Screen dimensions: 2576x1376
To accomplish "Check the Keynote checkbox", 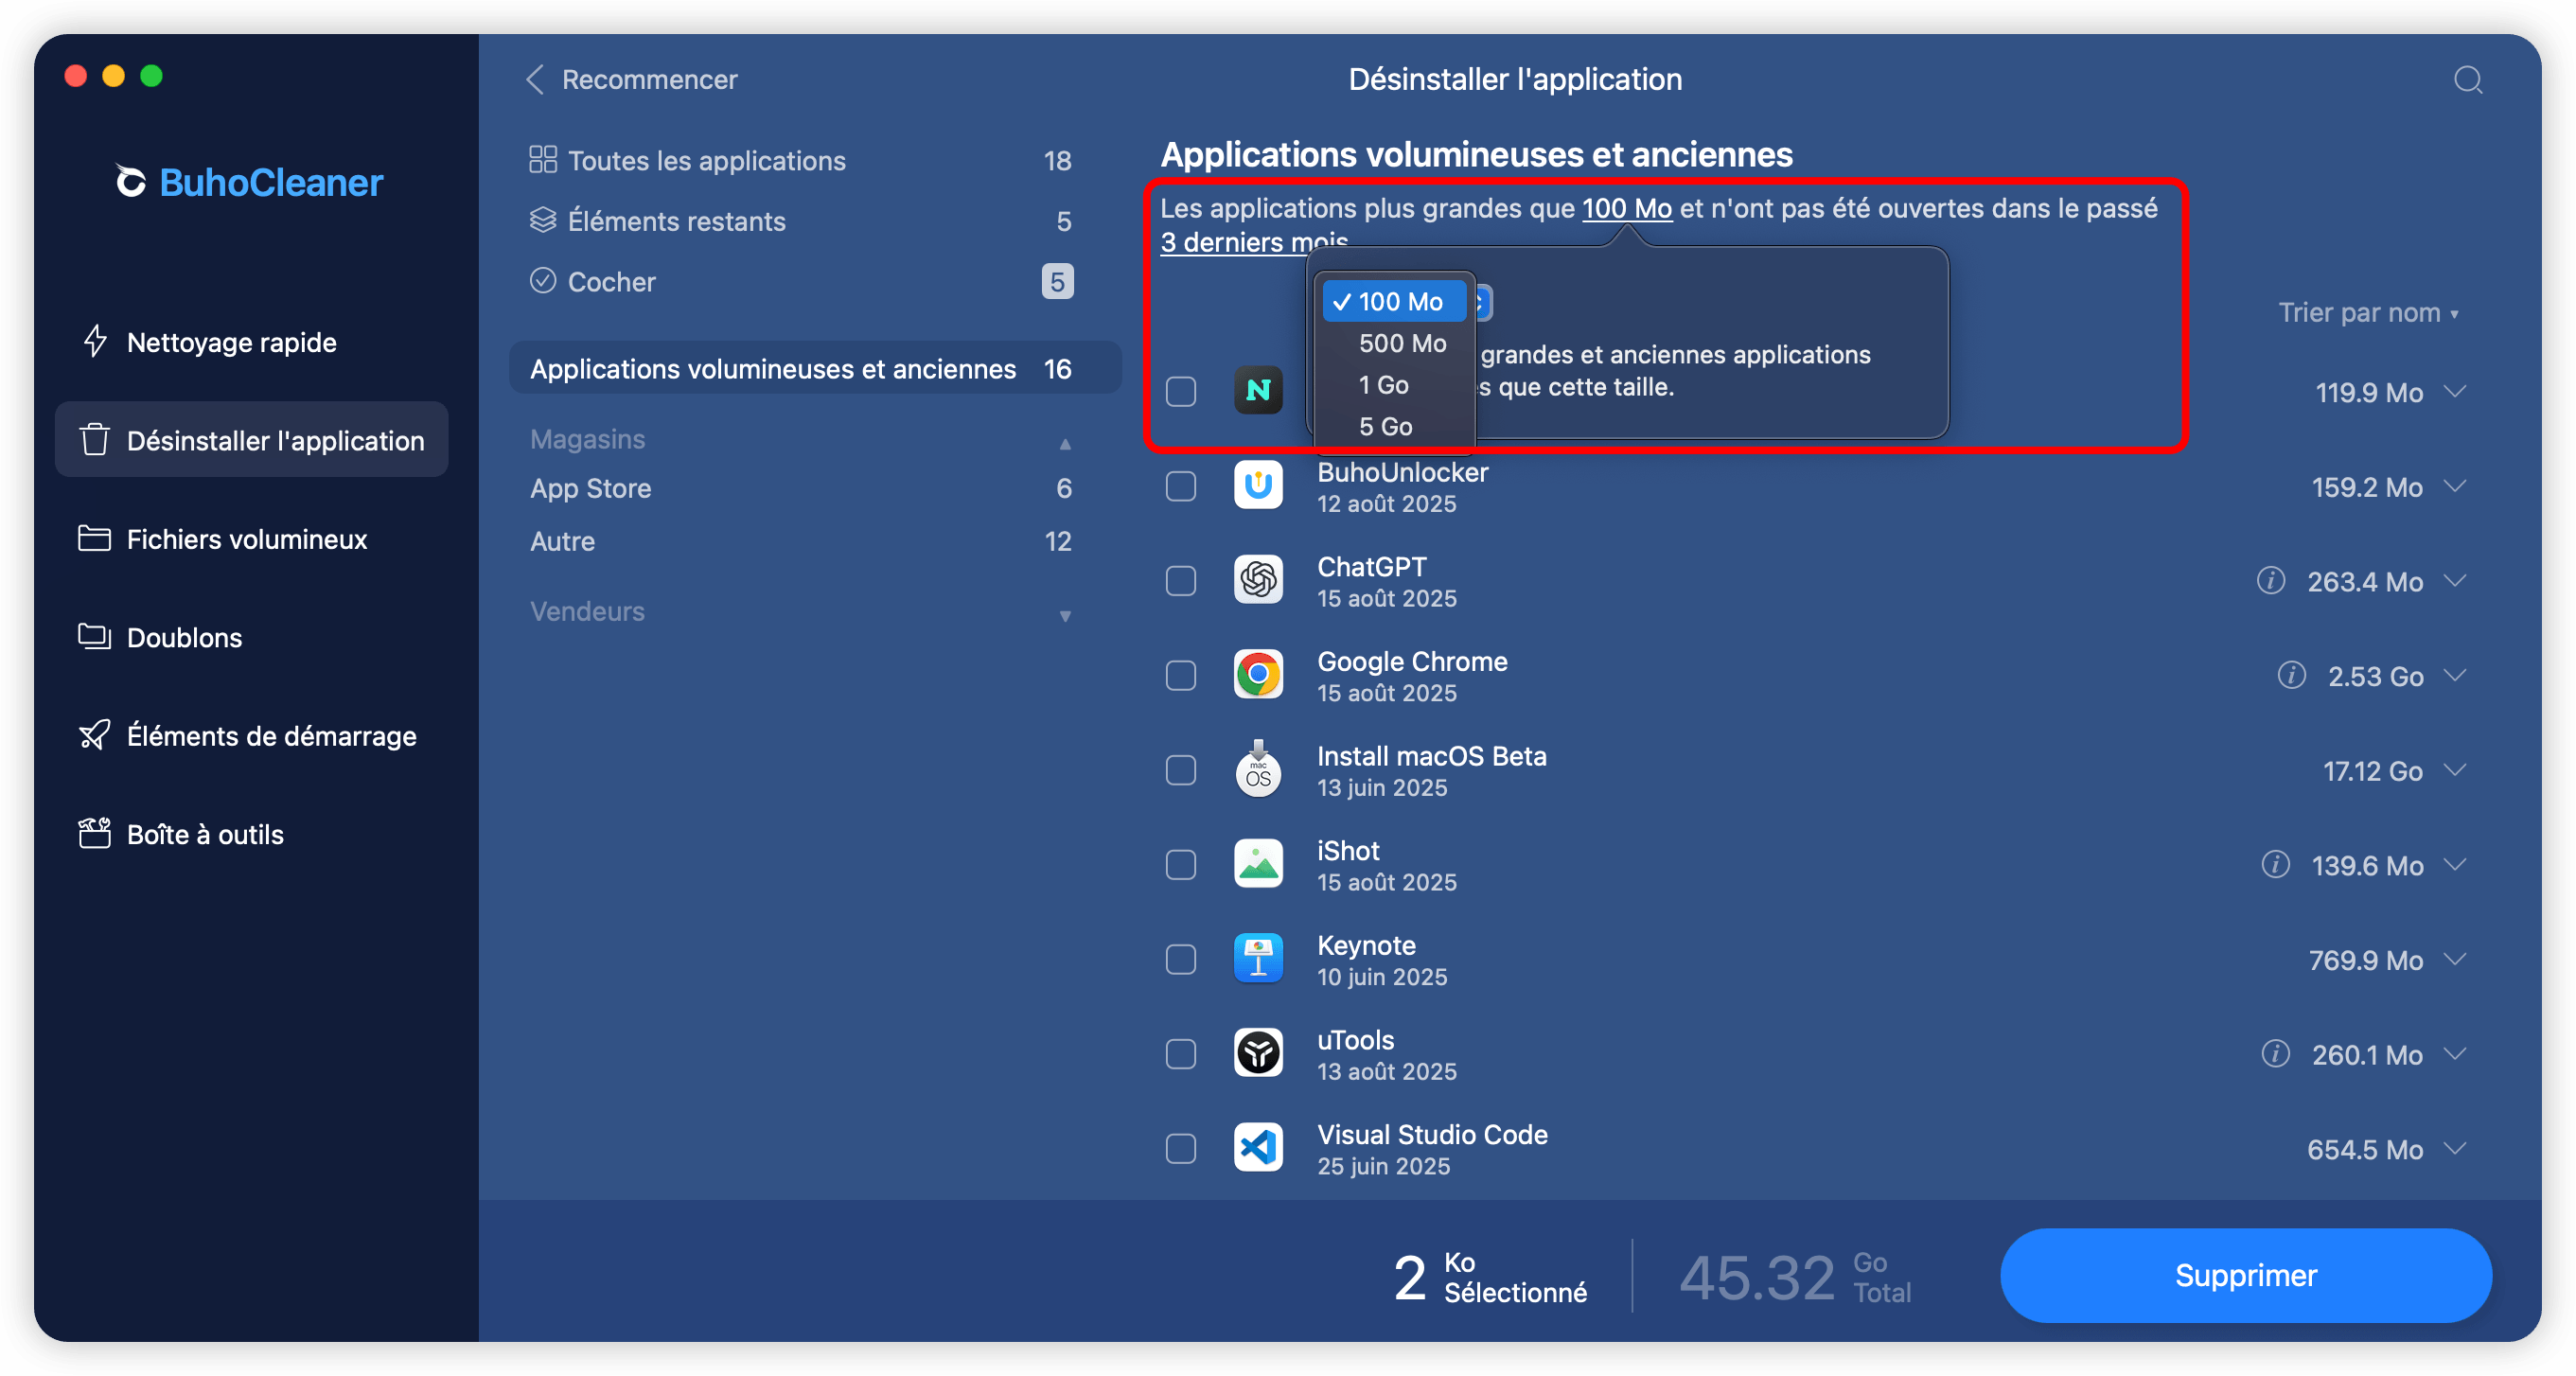I will click(1181, 959).
